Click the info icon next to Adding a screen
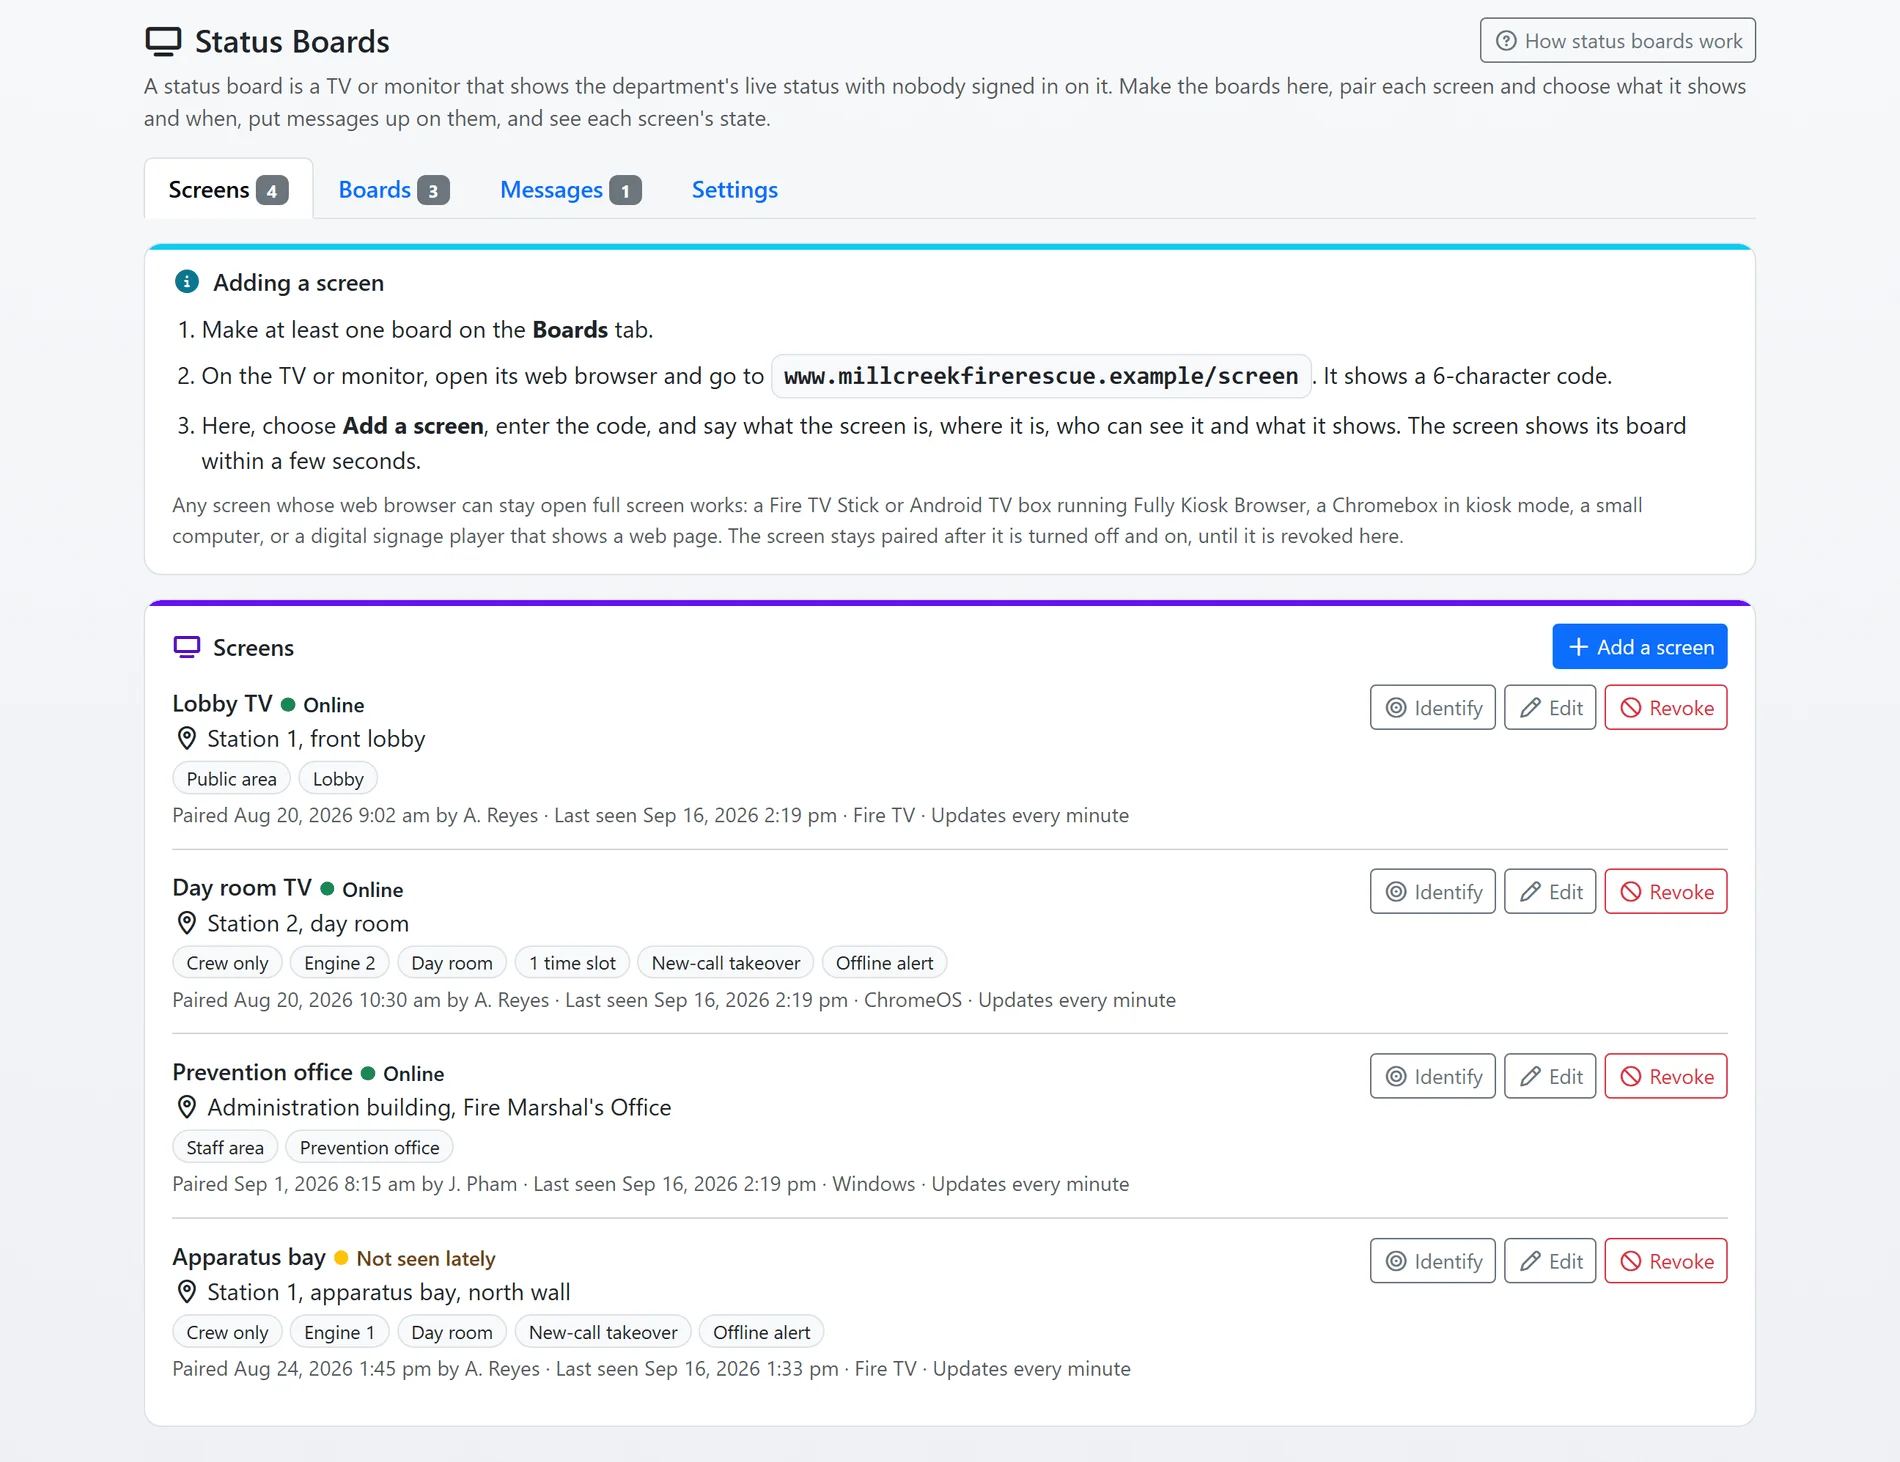This screenshot has height=1462, width=1900. pyautogui.click(x=186, y=282)
